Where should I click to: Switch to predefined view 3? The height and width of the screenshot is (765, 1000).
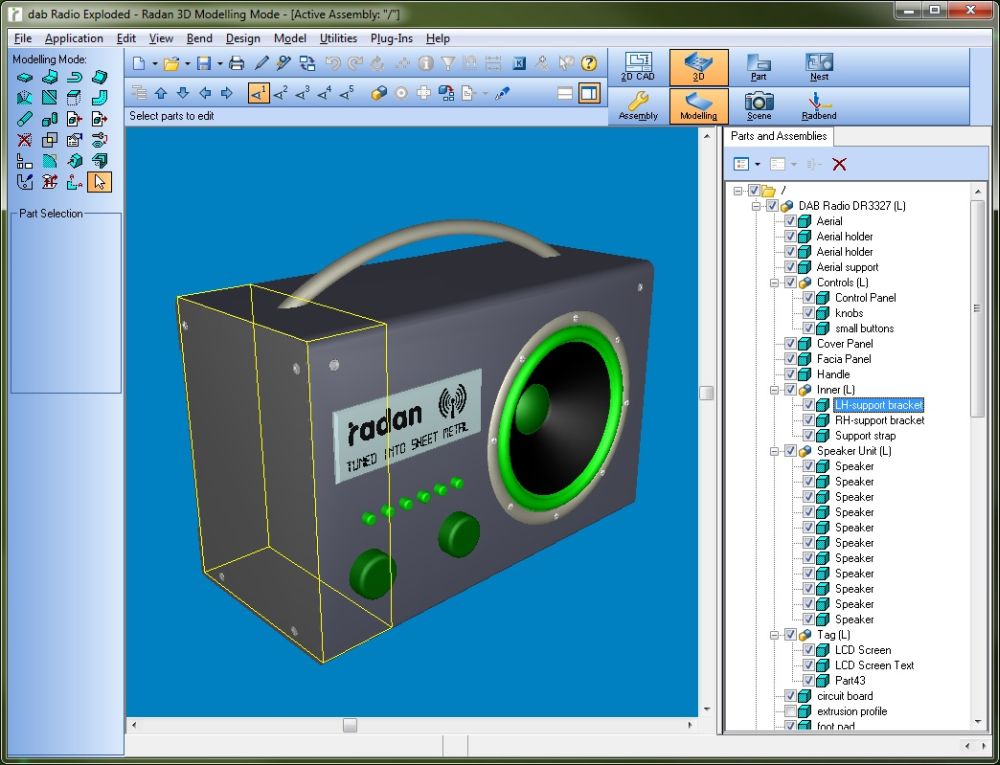point(302,93)
